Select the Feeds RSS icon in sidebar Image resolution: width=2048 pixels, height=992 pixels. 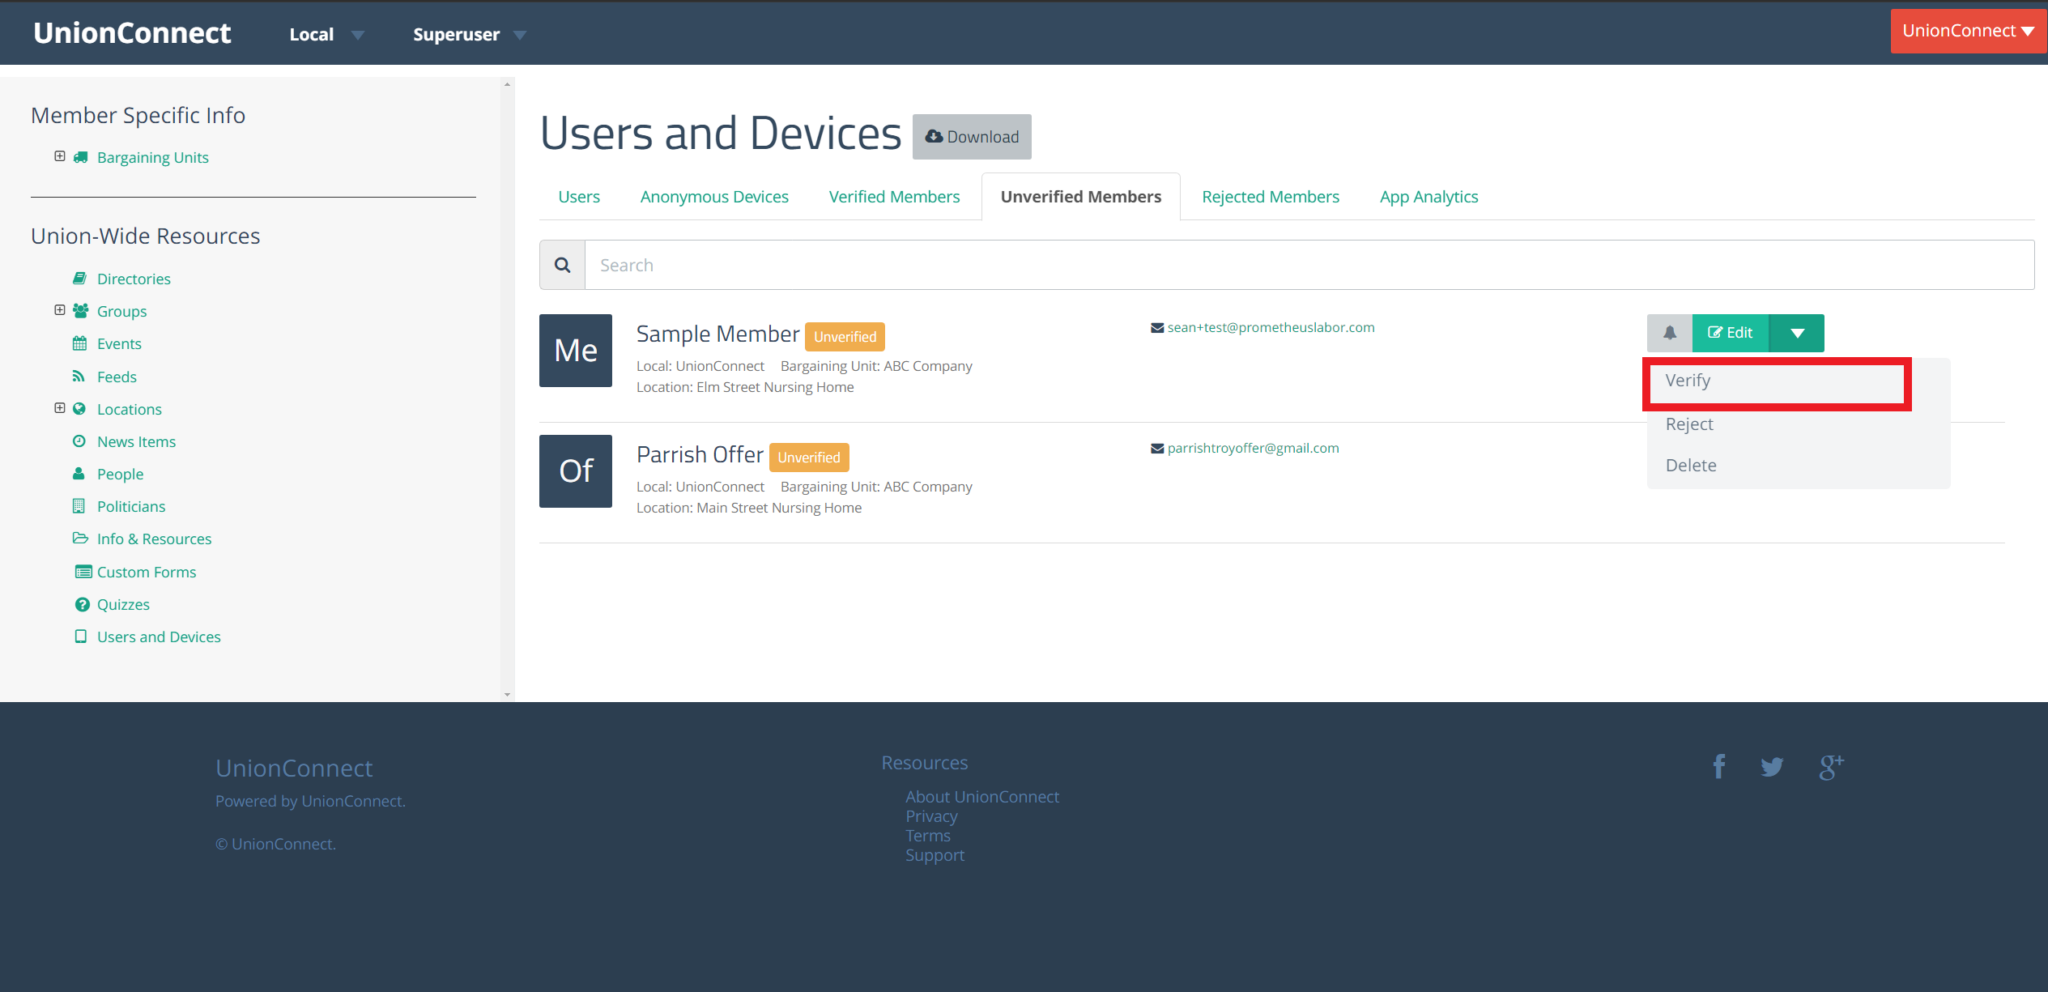pyautogui.click(x=81, y=376)
